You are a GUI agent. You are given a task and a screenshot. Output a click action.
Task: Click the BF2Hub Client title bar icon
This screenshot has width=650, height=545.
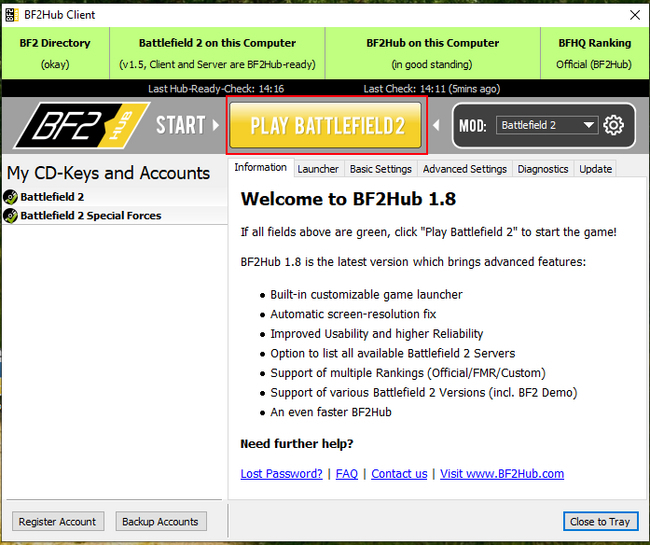pyautogui.click(x=11, y=15)
